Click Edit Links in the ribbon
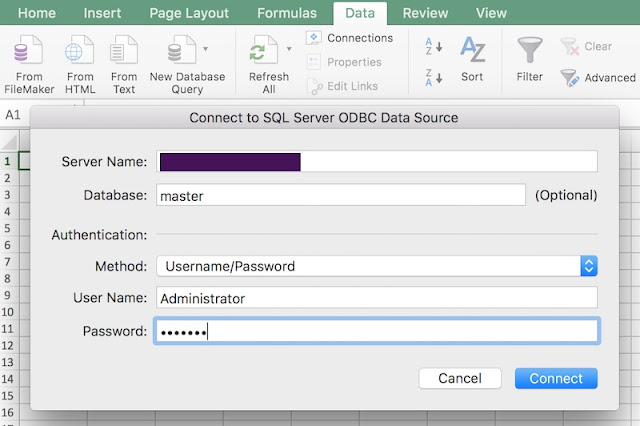640x426 pixels. [342, 86]
